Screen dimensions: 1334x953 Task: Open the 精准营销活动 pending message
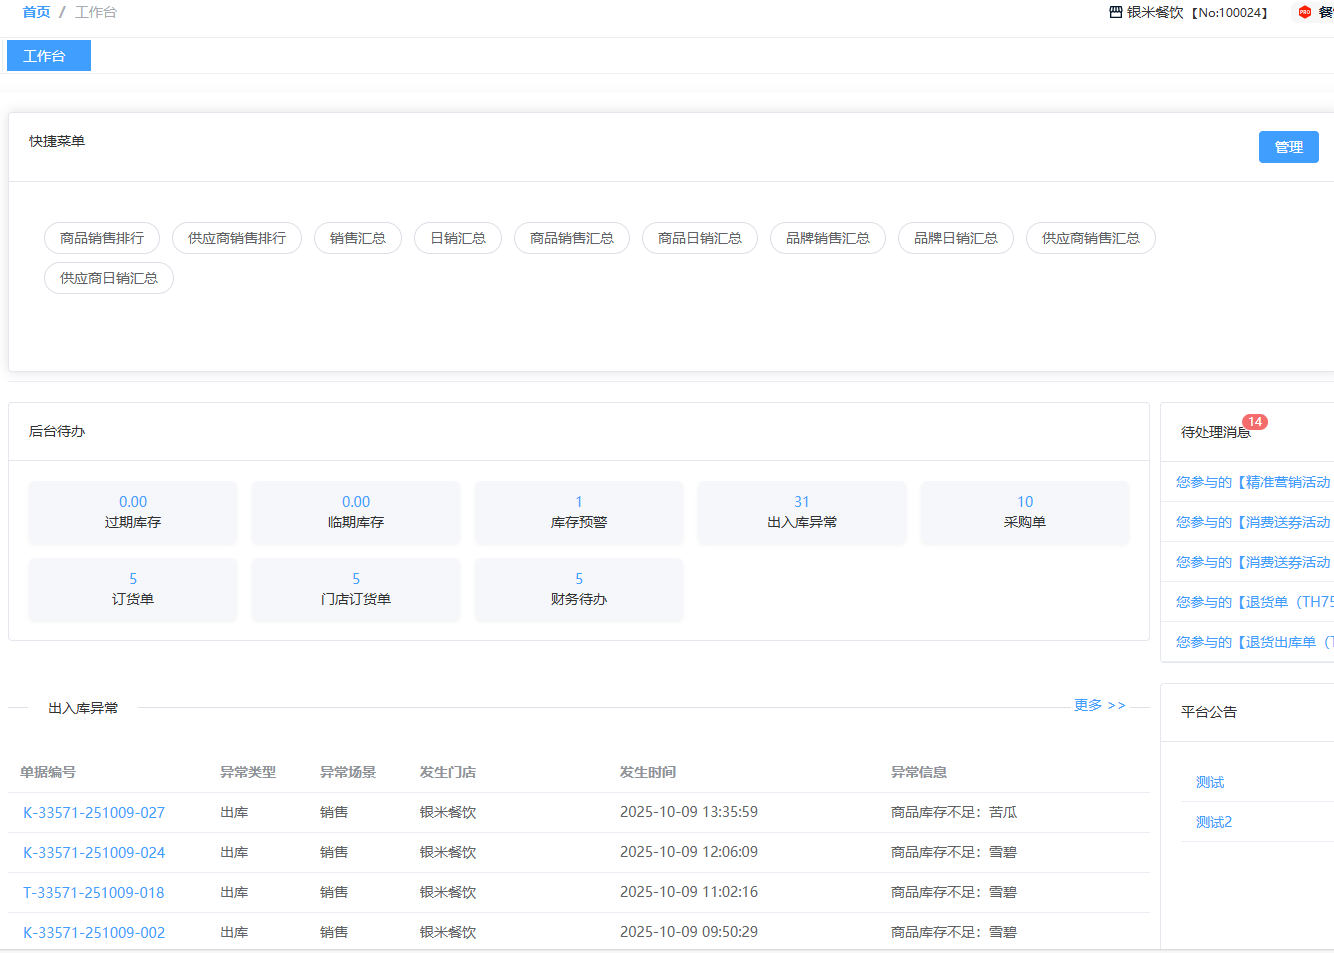point(1253,482)
